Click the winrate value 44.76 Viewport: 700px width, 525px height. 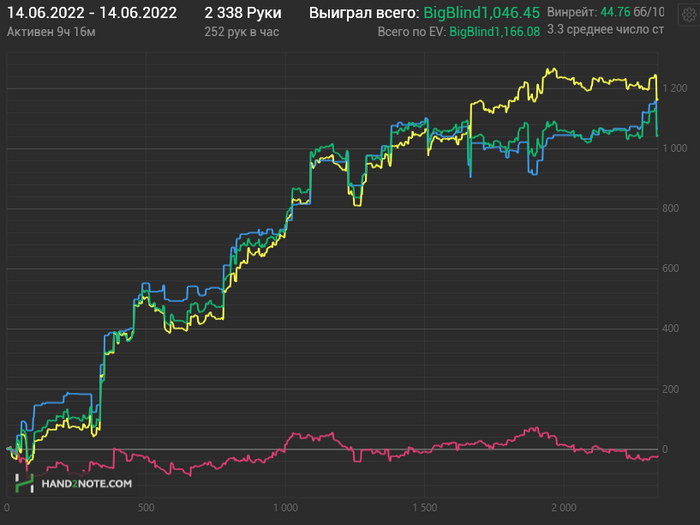coord(615,12)
